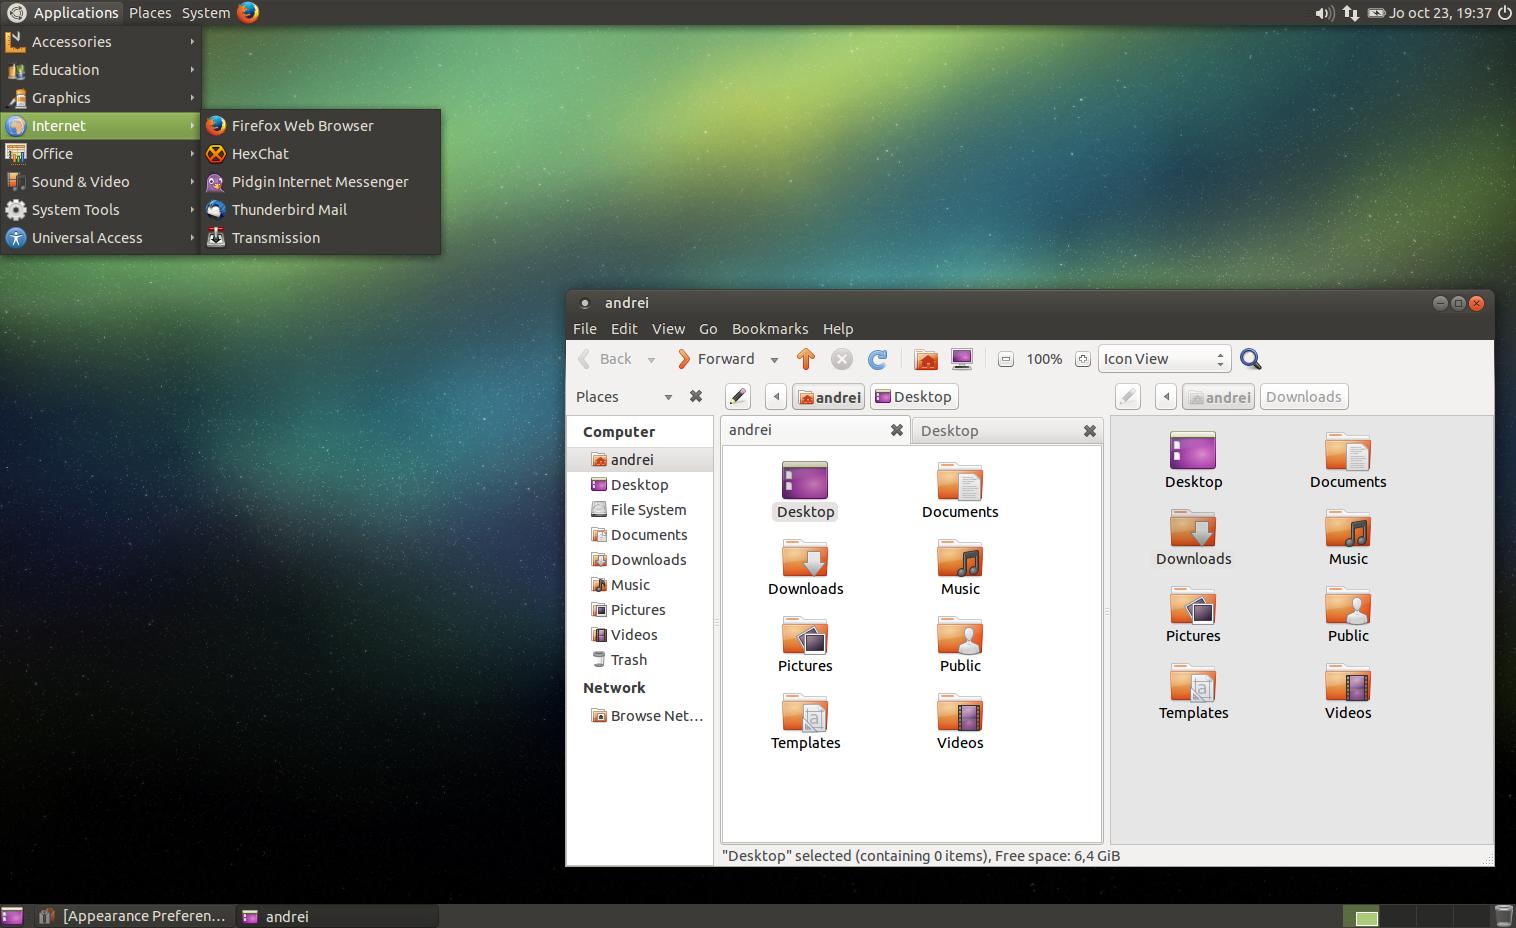Close the Places sidebar
Image resolution: width=1516 pixels, height=928 pixels.
696,397
